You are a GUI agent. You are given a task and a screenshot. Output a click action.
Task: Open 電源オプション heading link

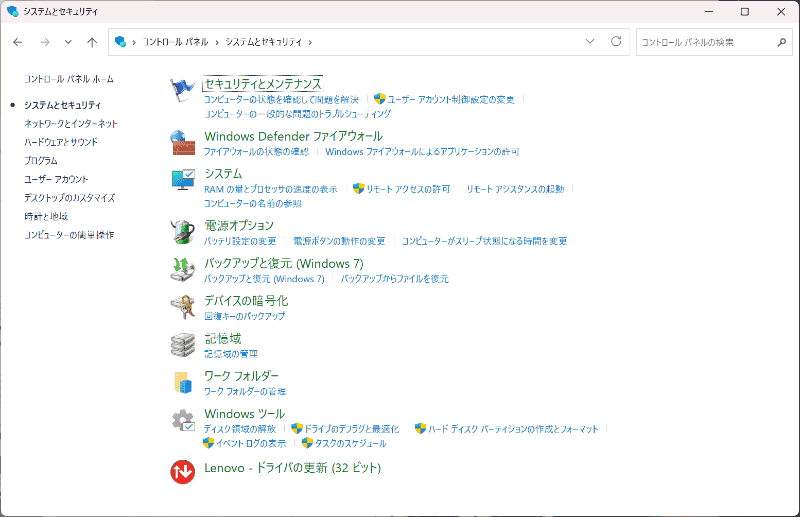coord(239,226)
